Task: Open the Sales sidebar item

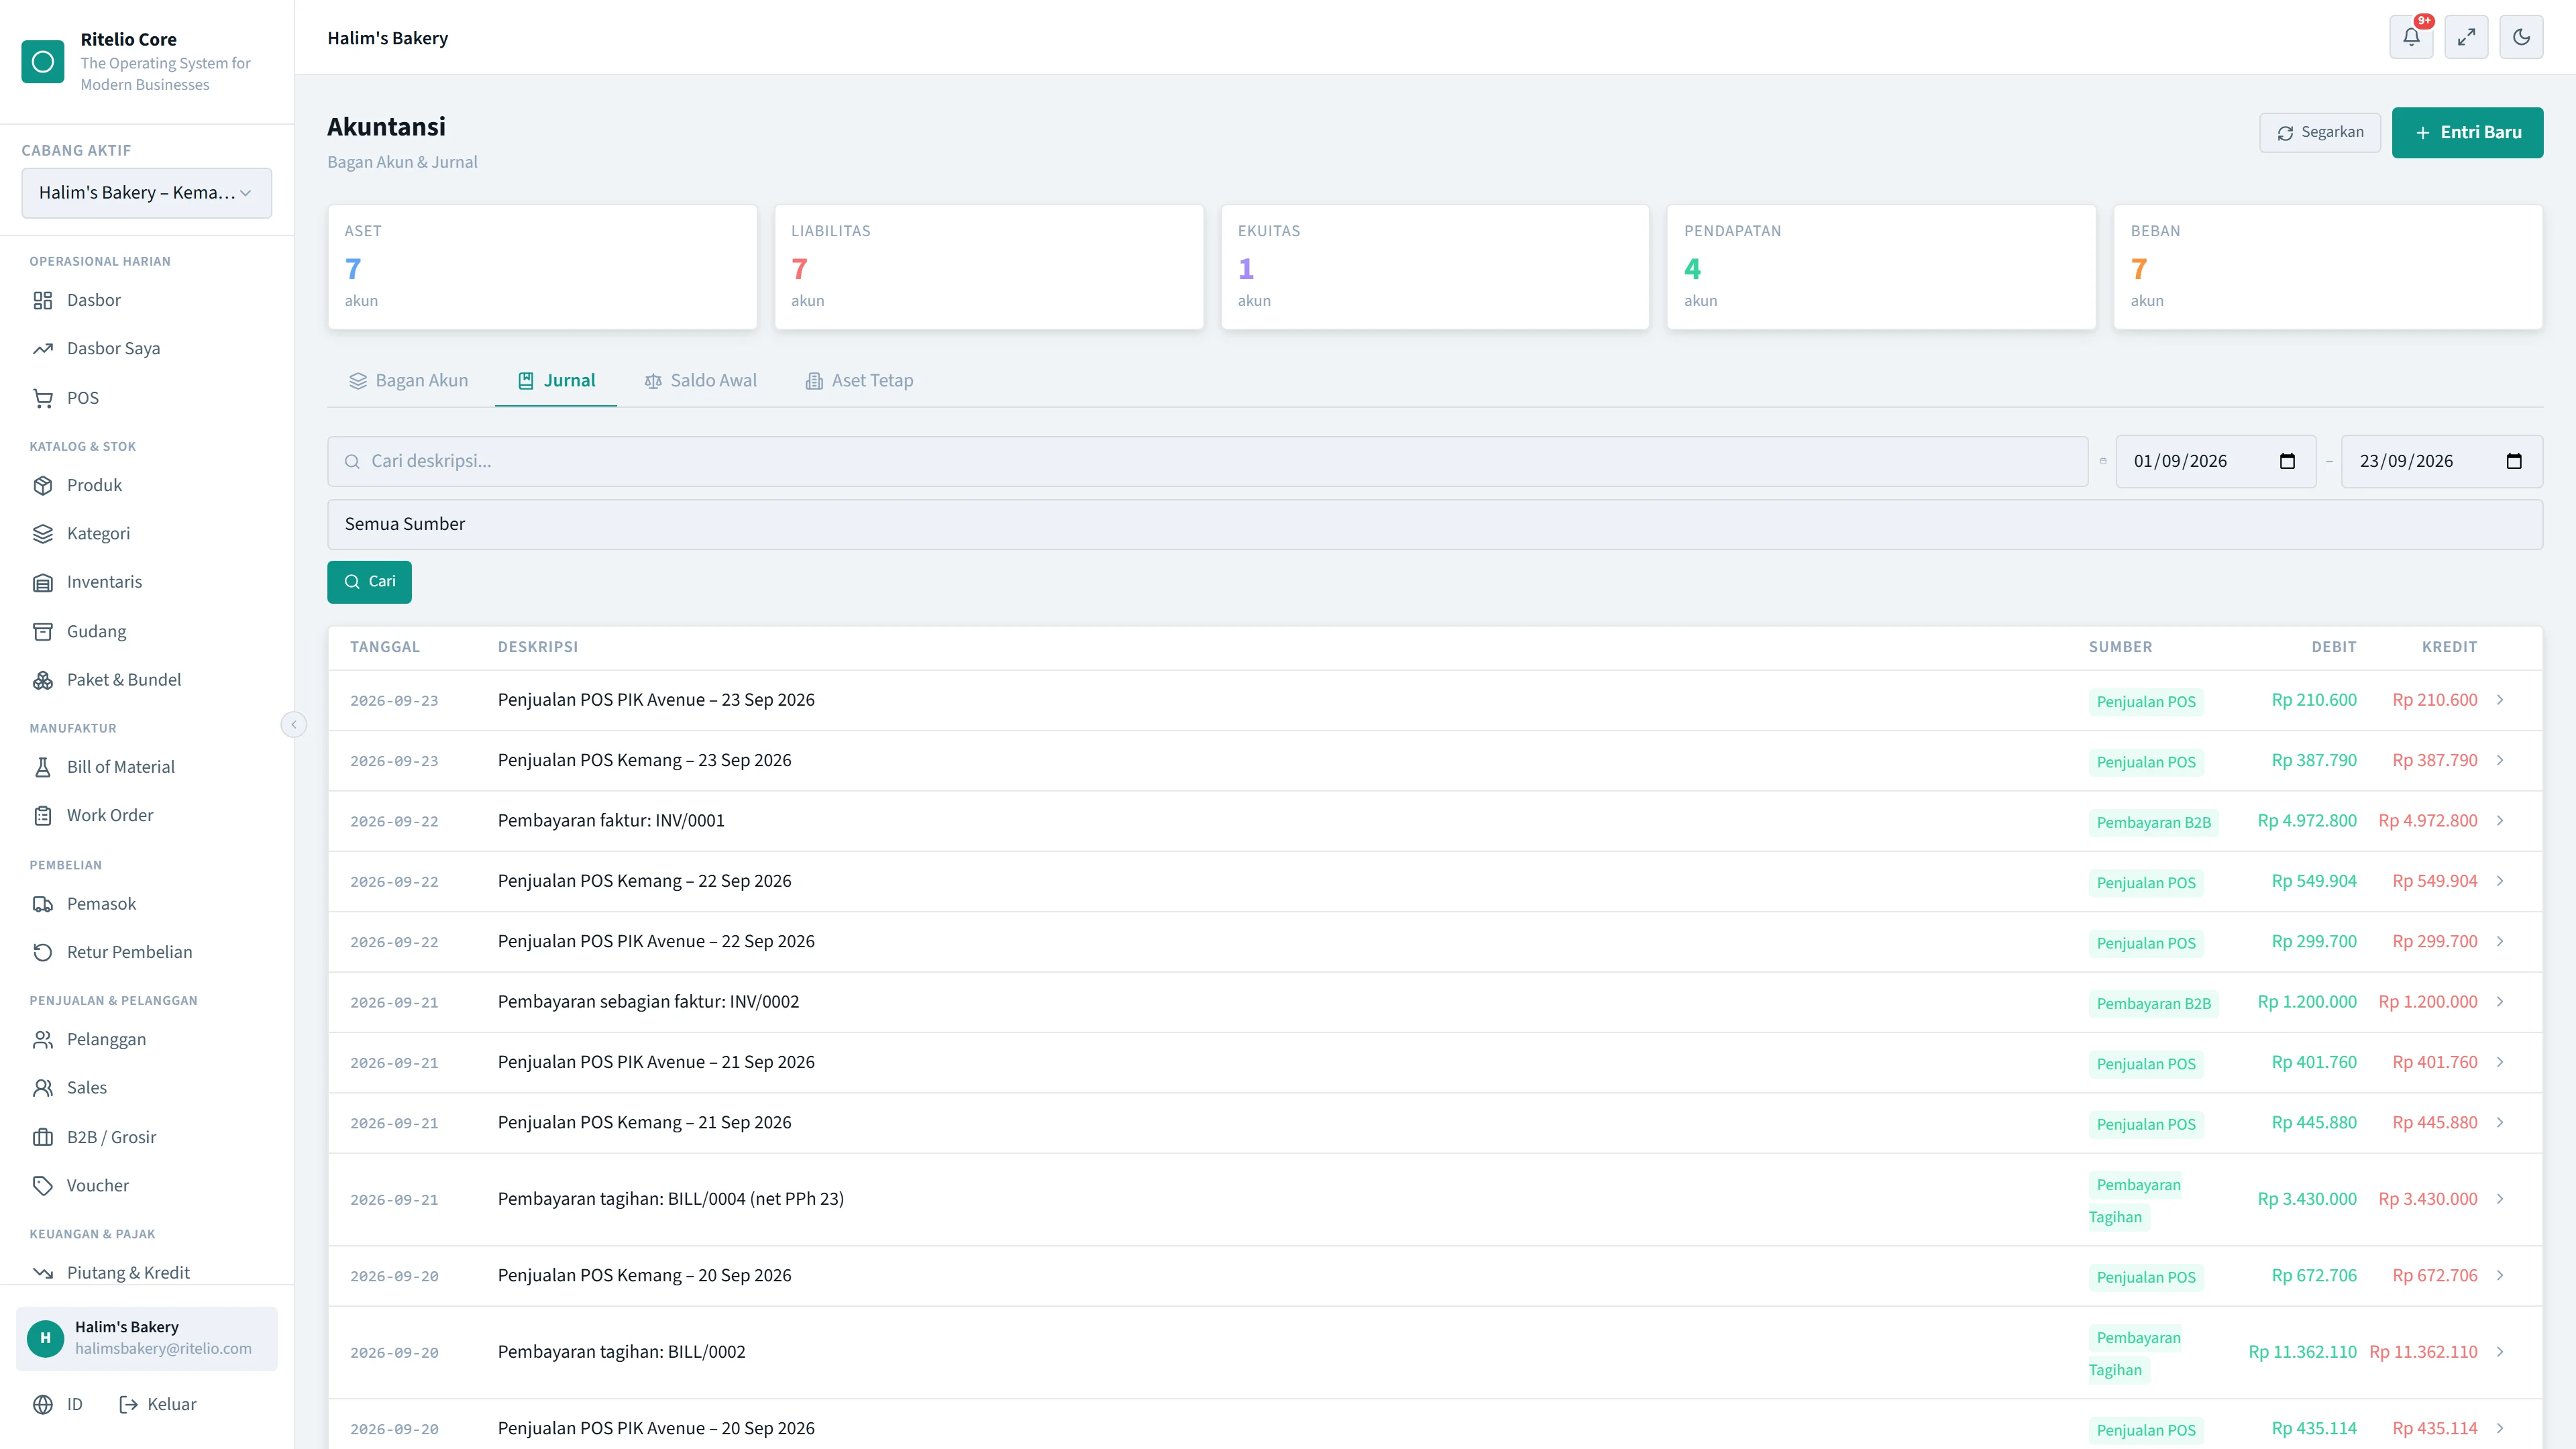Action: click(x=147, y=1087)
